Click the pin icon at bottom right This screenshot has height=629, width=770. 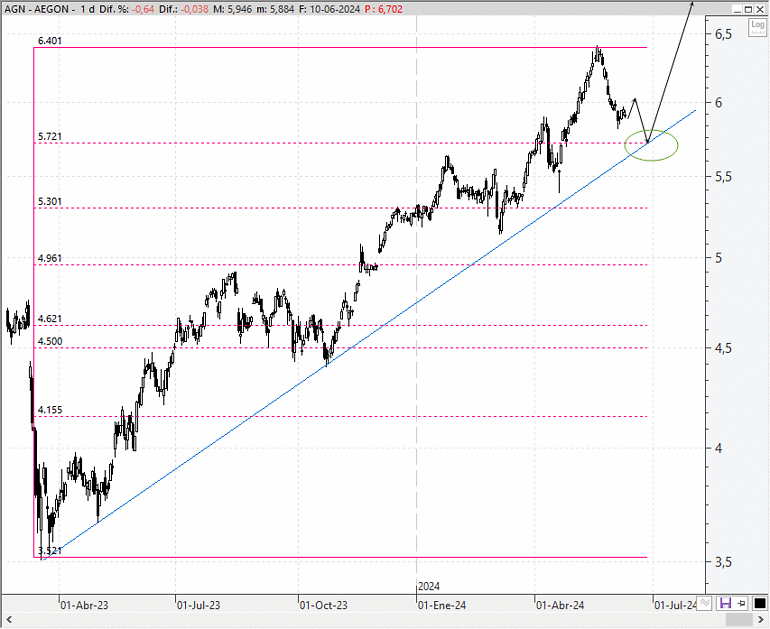[x=742, y=603]
